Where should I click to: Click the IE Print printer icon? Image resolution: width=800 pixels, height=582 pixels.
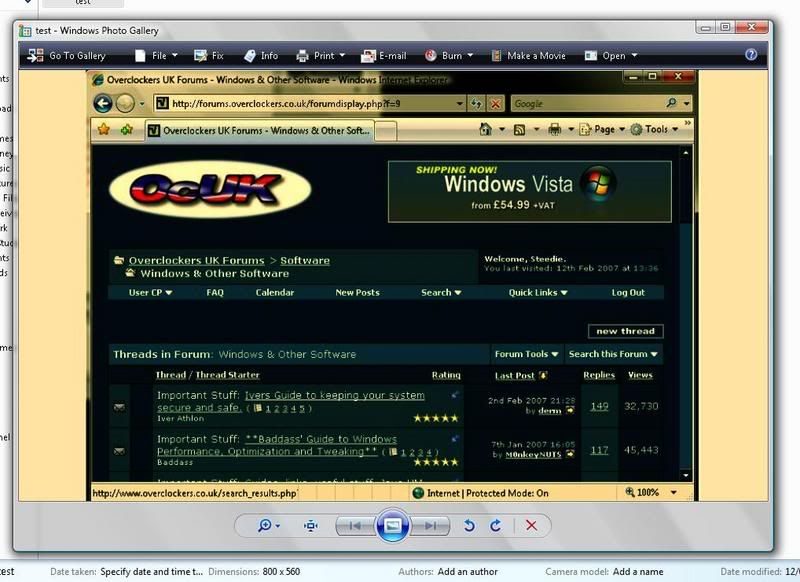tap(555, 130)
